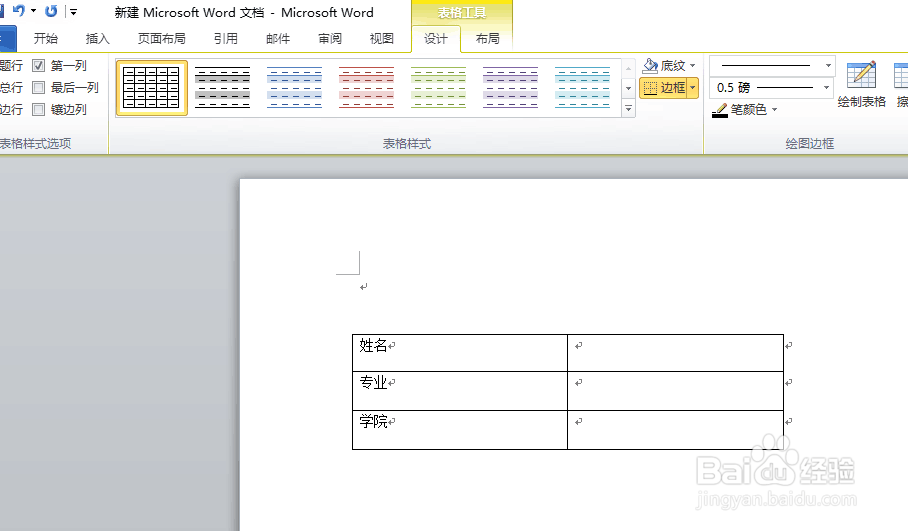Click the empty cell beside 学院
908x531 pixels.
pos(675,430)
